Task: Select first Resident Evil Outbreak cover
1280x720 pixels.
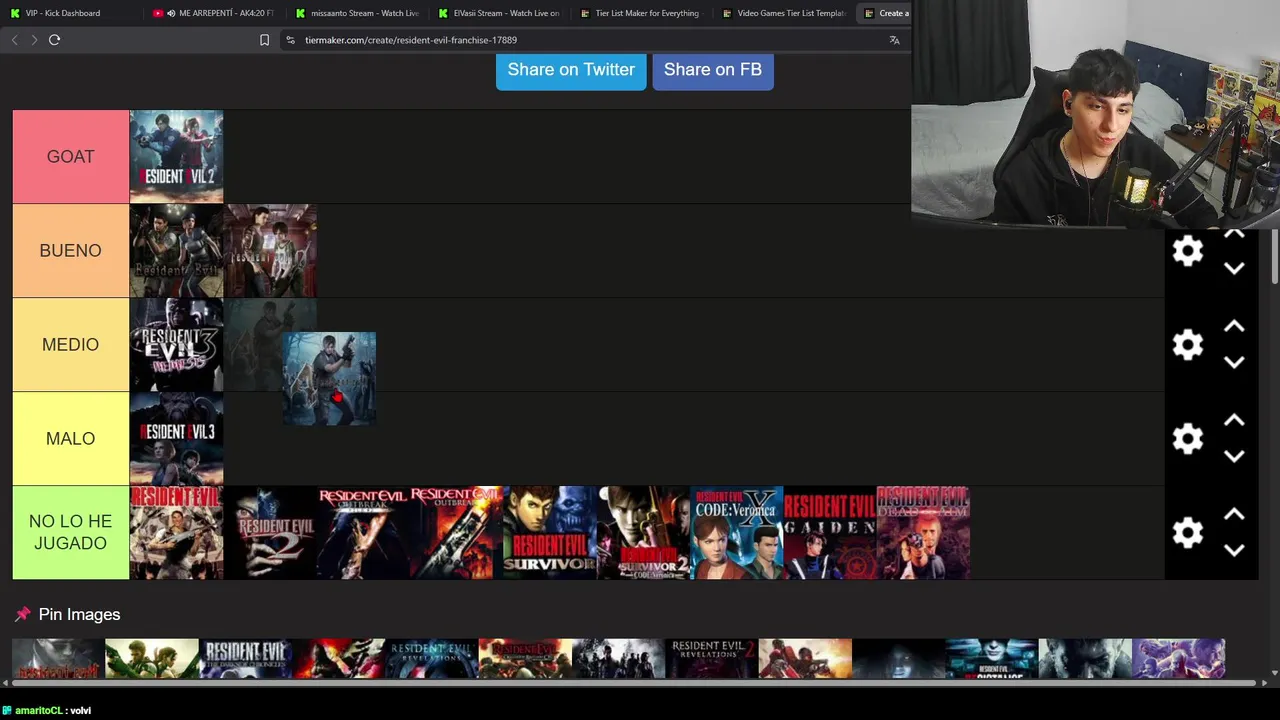Action: (364, 533)
